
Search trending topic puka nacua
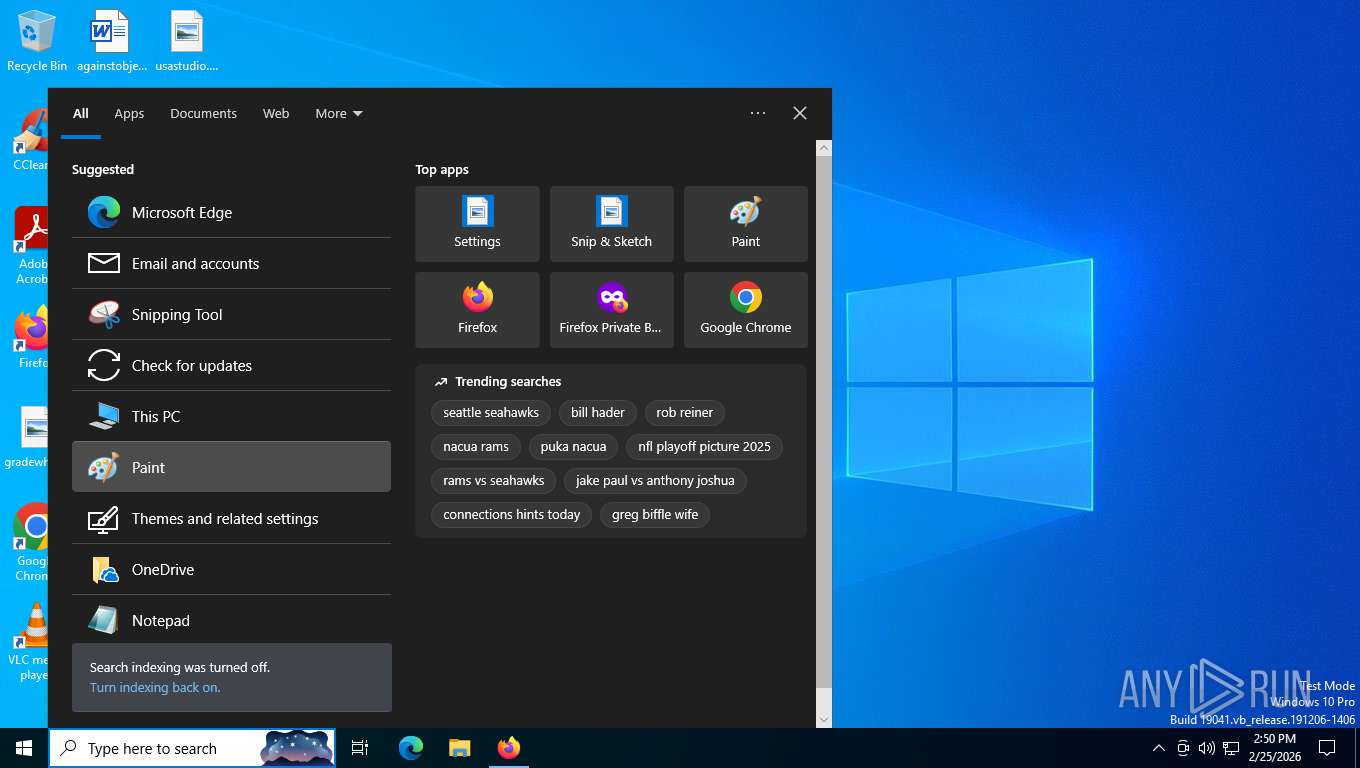(x=573, y=446)
